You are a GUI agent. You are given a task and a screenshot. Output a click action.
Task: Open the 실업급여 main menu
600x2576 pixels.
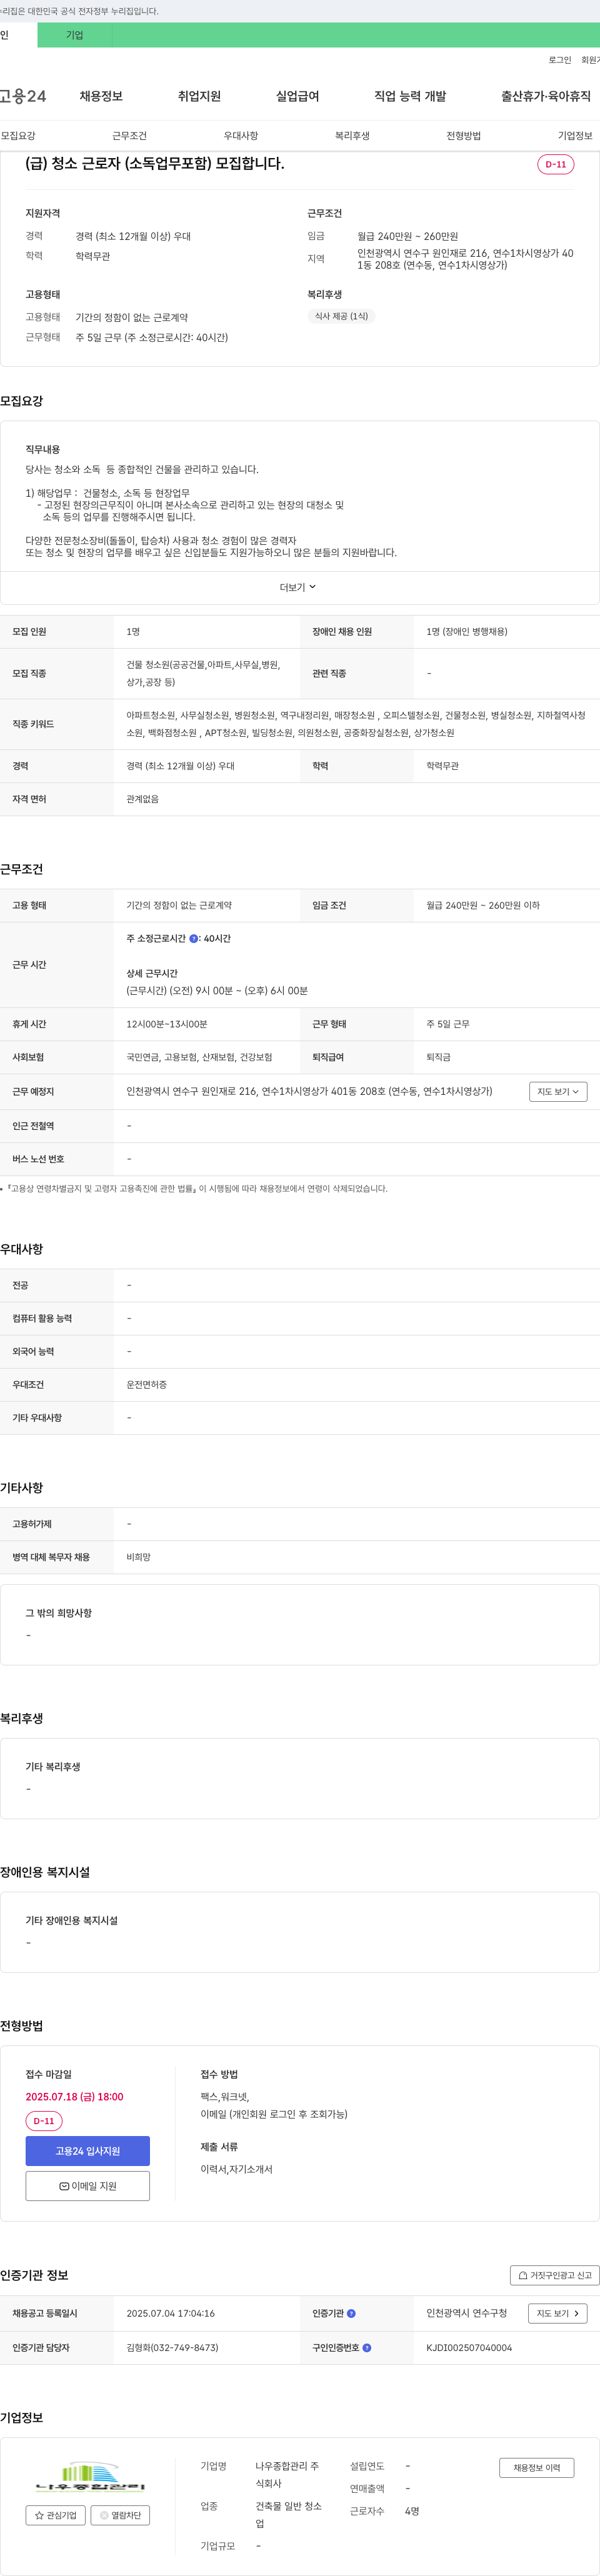click(x=297, y=96)
